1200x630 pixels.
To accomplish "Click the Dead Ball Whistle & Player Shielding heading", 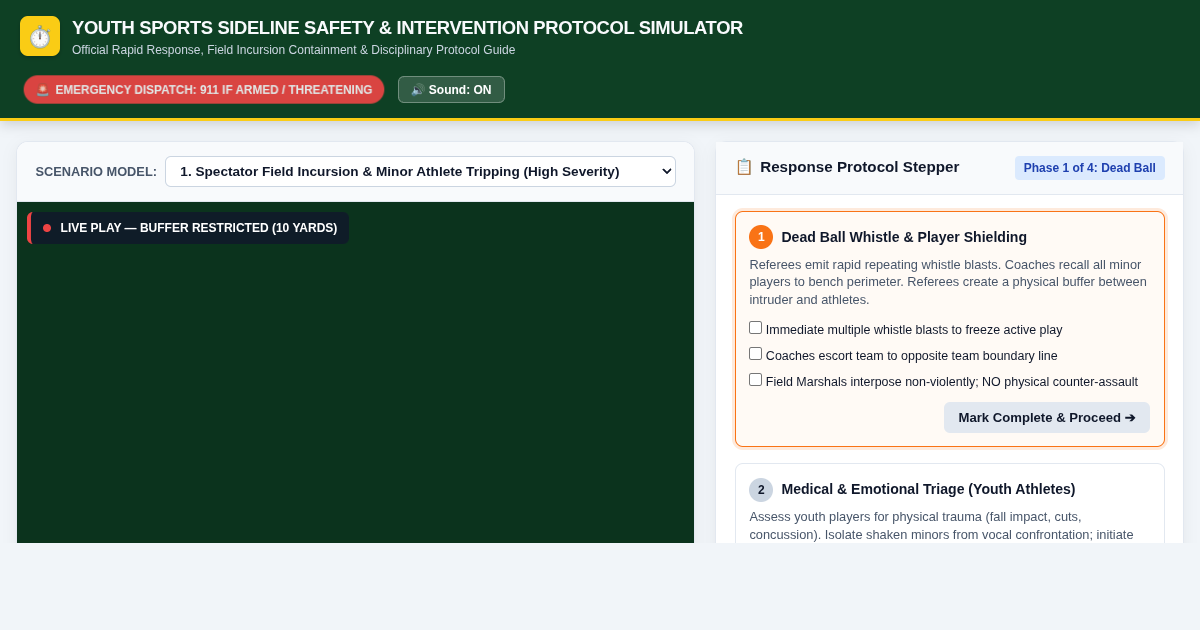I will click(x=904, y=237).
